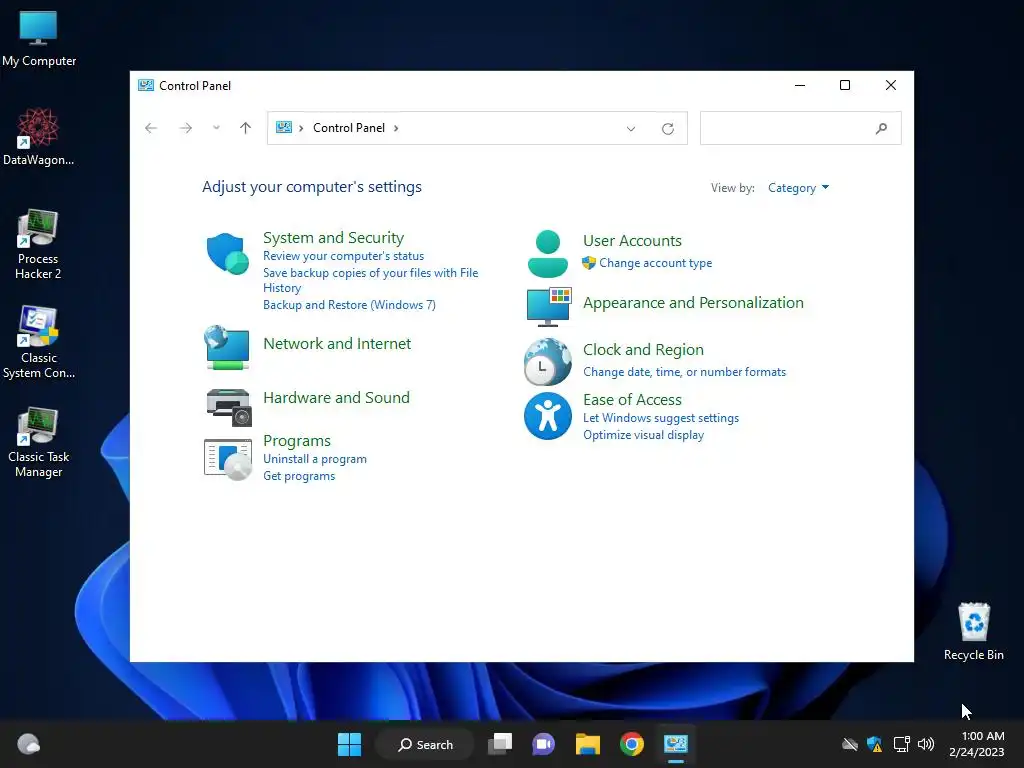Click Change date, time, or number formats
The height and width of the screenshot is (768, 1024).
(x=684, y=372)
